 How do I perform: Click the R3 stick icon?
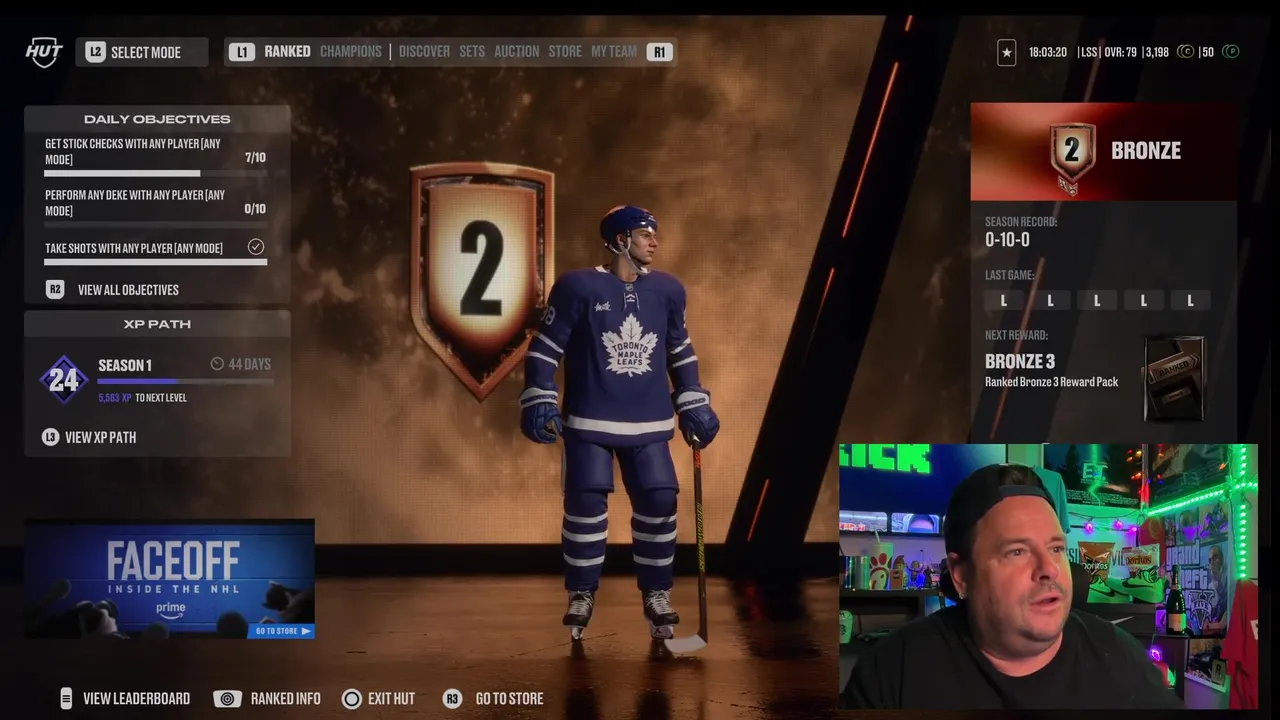(x=452, y=698)
